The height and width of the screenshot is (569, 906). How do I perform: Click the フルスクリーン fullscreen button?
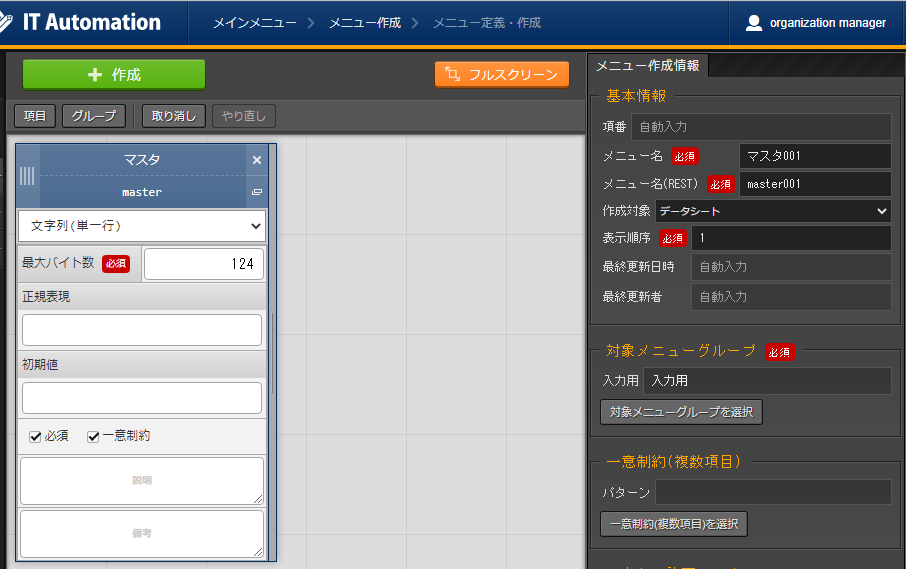point(502,75)
